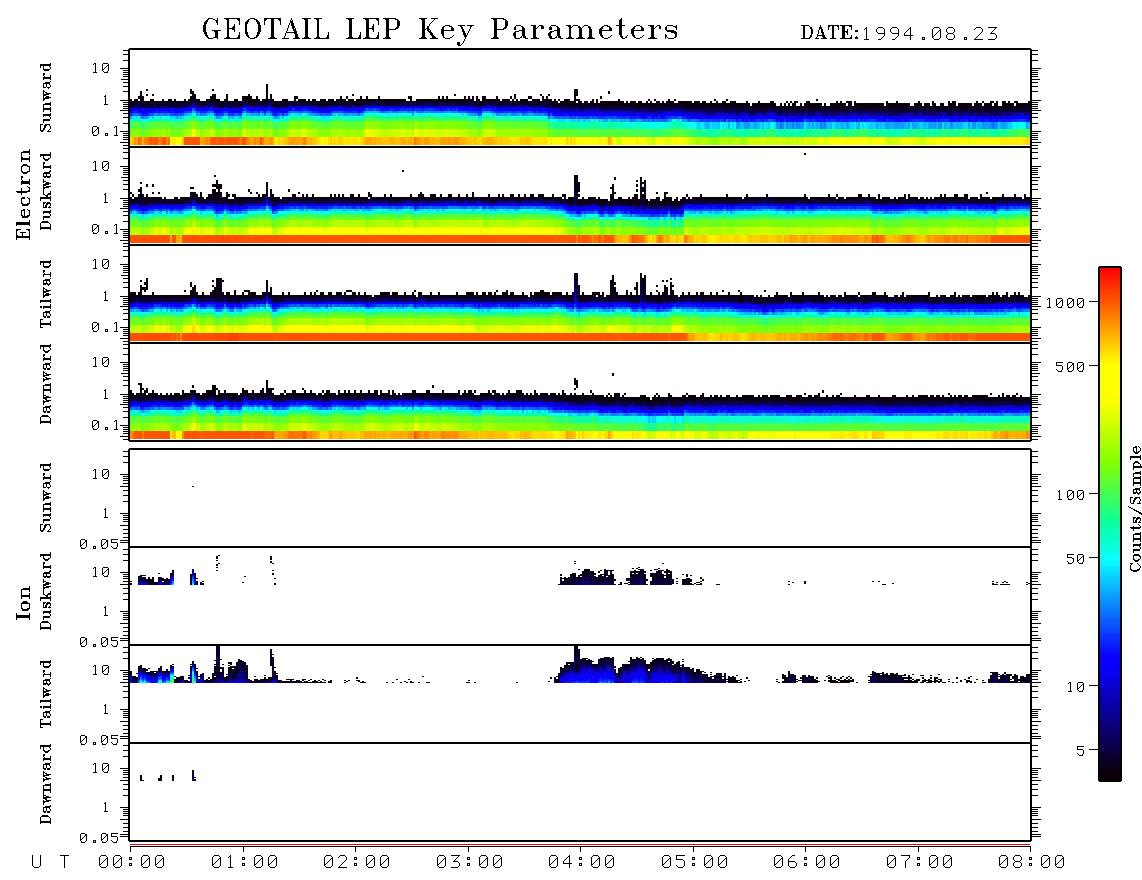Screen dimensions: 1142x880
Task: Click the Ion "Duskward" axis label
Action: tap(46, 591)
